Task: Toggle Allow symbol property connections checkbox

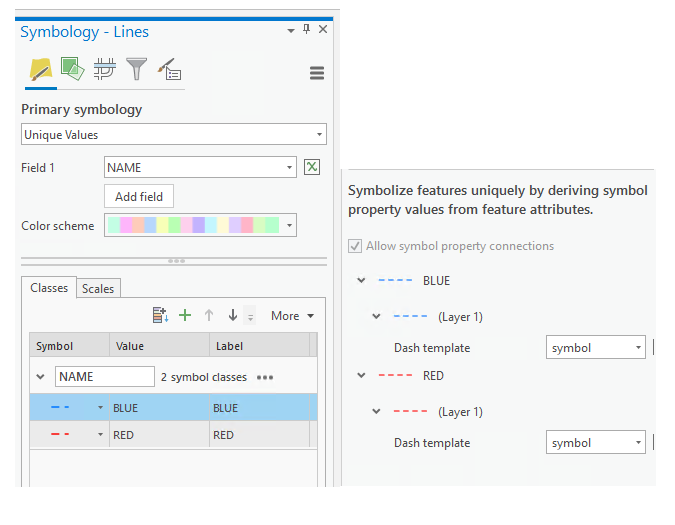Action: [355, 246]
